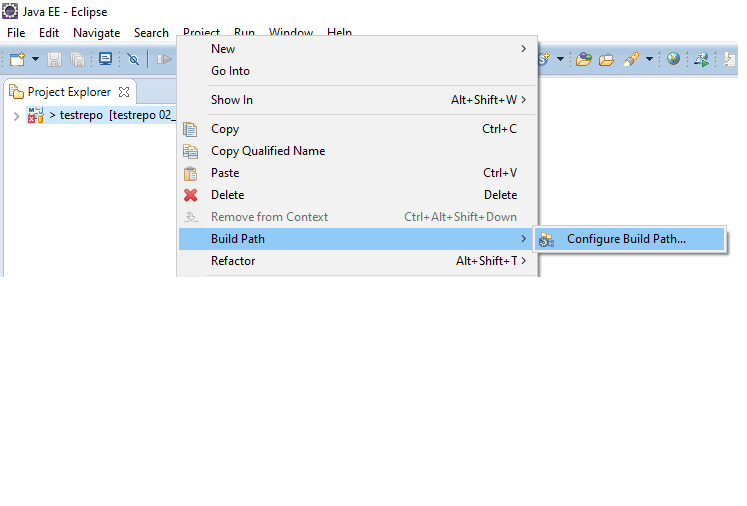The width and height of the screenshot is (747, 506).
Task: Click the Open Task folder icon
Action: [606, 60]
